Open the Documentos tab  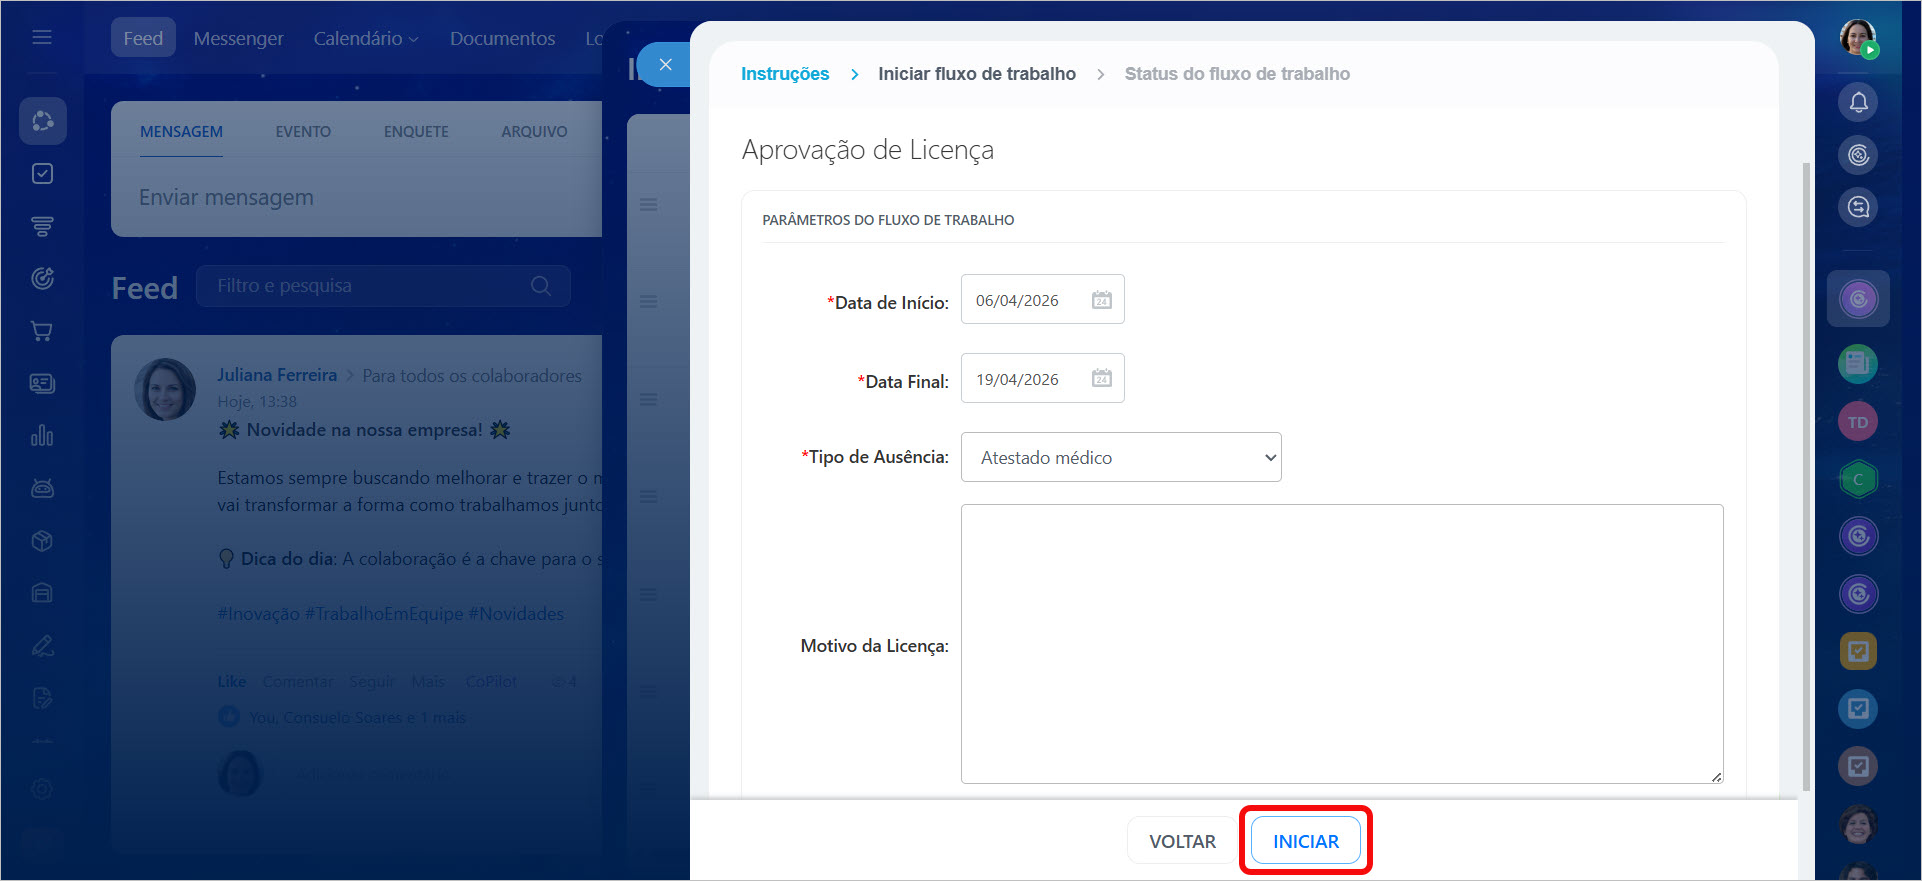(x=502, y=38)
